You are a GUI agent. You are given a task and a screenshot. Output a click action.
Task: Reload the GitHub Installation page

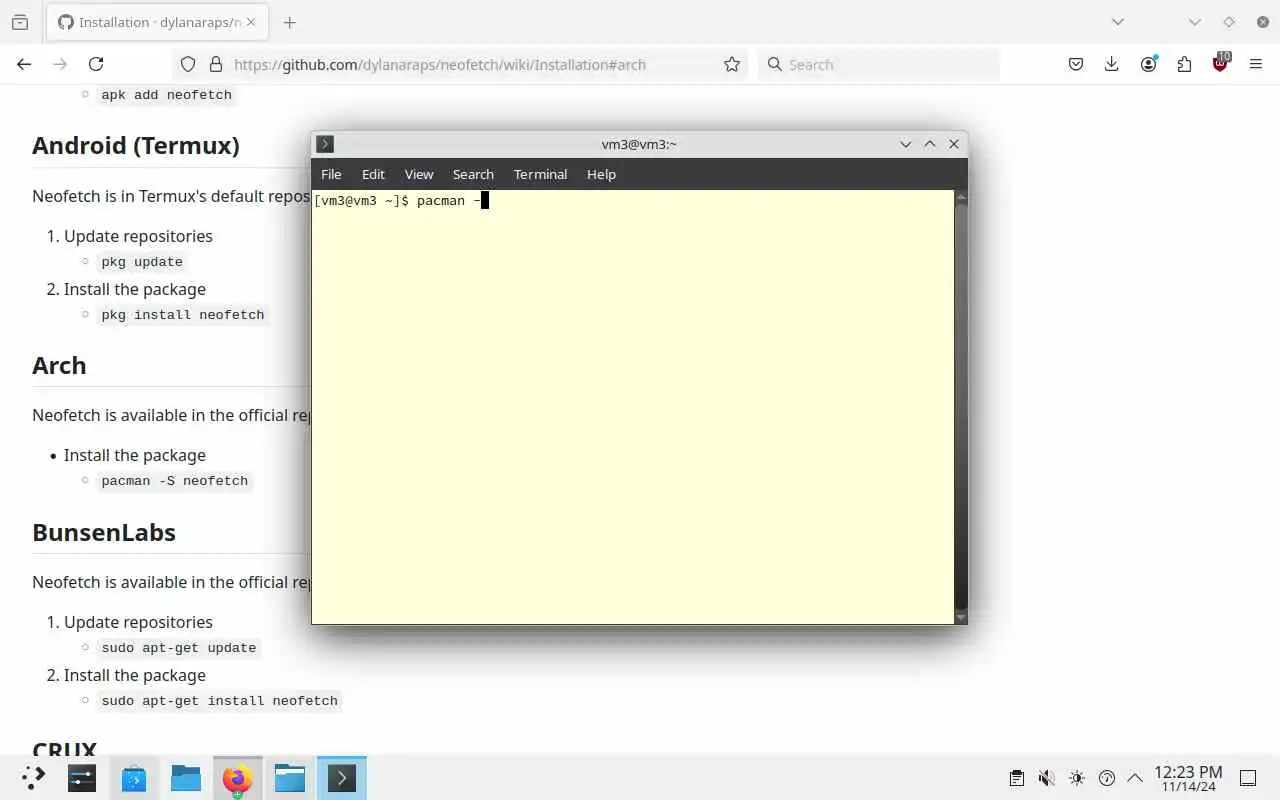96,64
